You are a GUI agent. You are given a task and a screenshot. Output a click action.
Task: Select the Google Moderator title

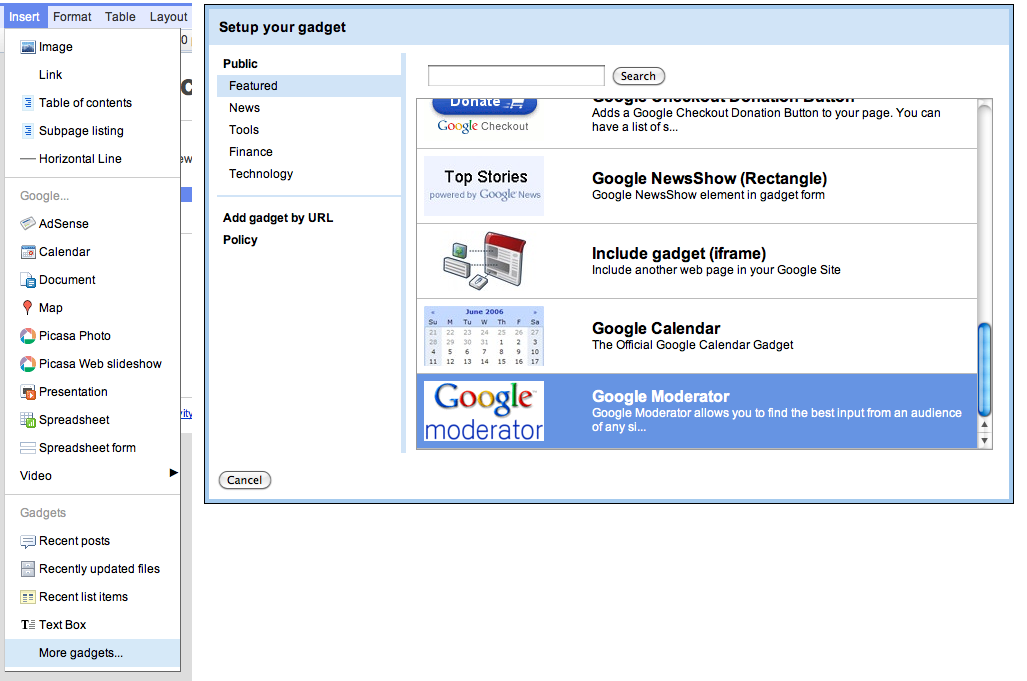[660, 396]
